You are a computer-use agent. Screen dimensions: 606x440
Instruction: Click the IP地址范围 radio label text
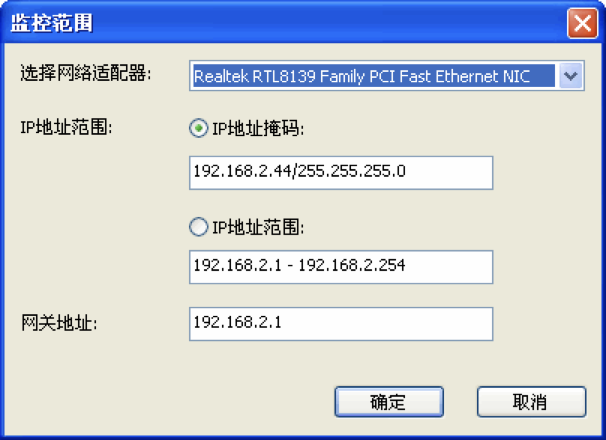pos(258,227)
